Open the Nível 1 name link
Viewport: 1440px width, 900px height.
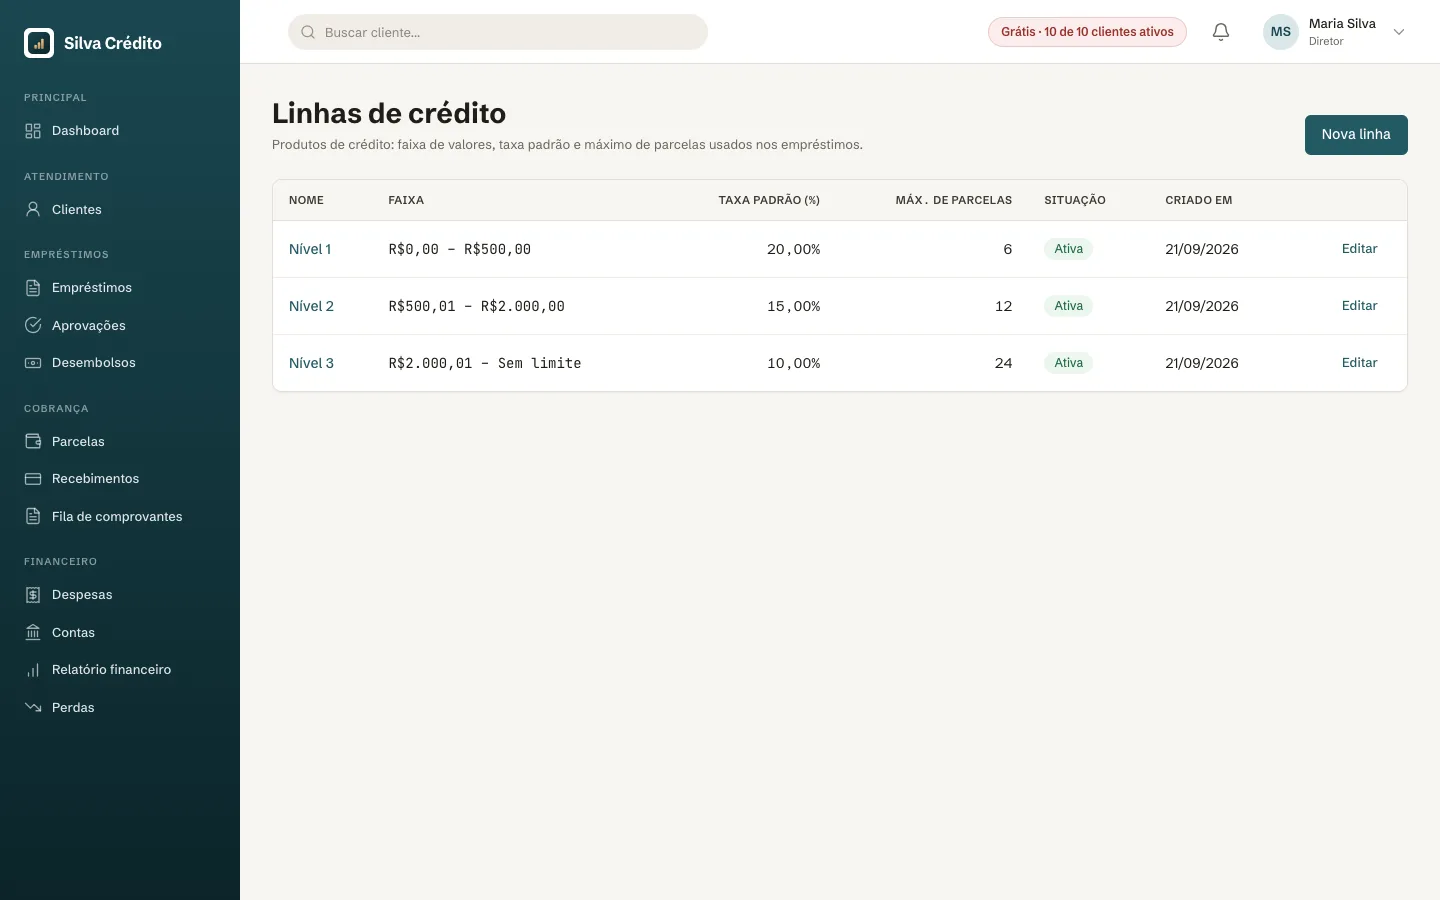(310, 249)
